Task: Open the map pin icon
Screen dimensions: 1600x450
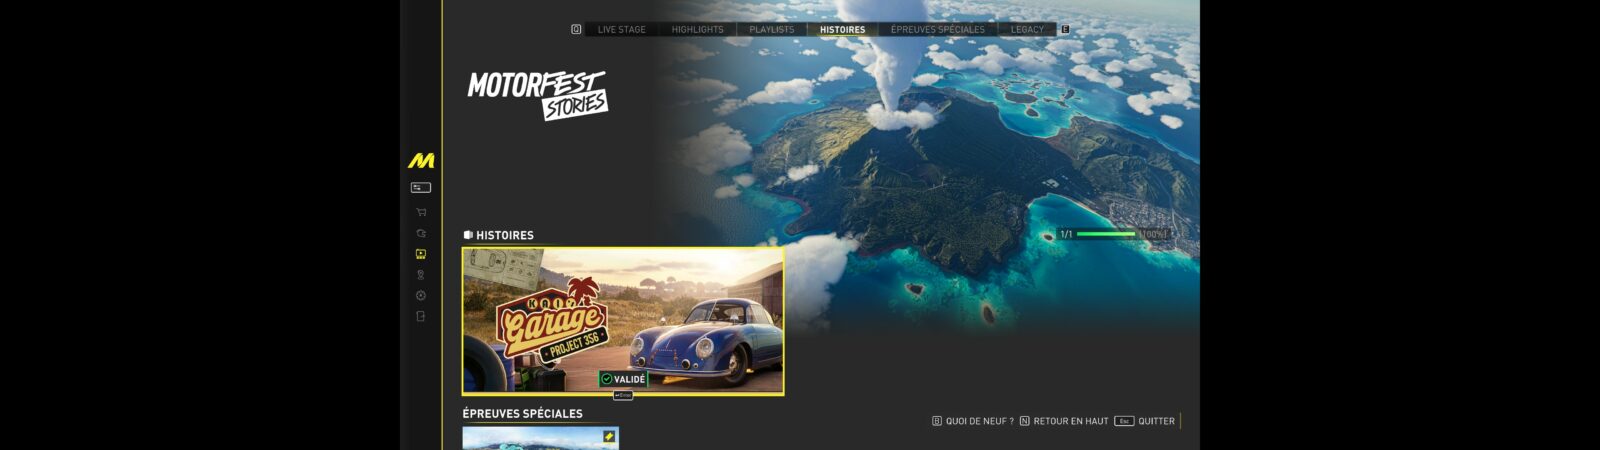Action: (421, 275)
